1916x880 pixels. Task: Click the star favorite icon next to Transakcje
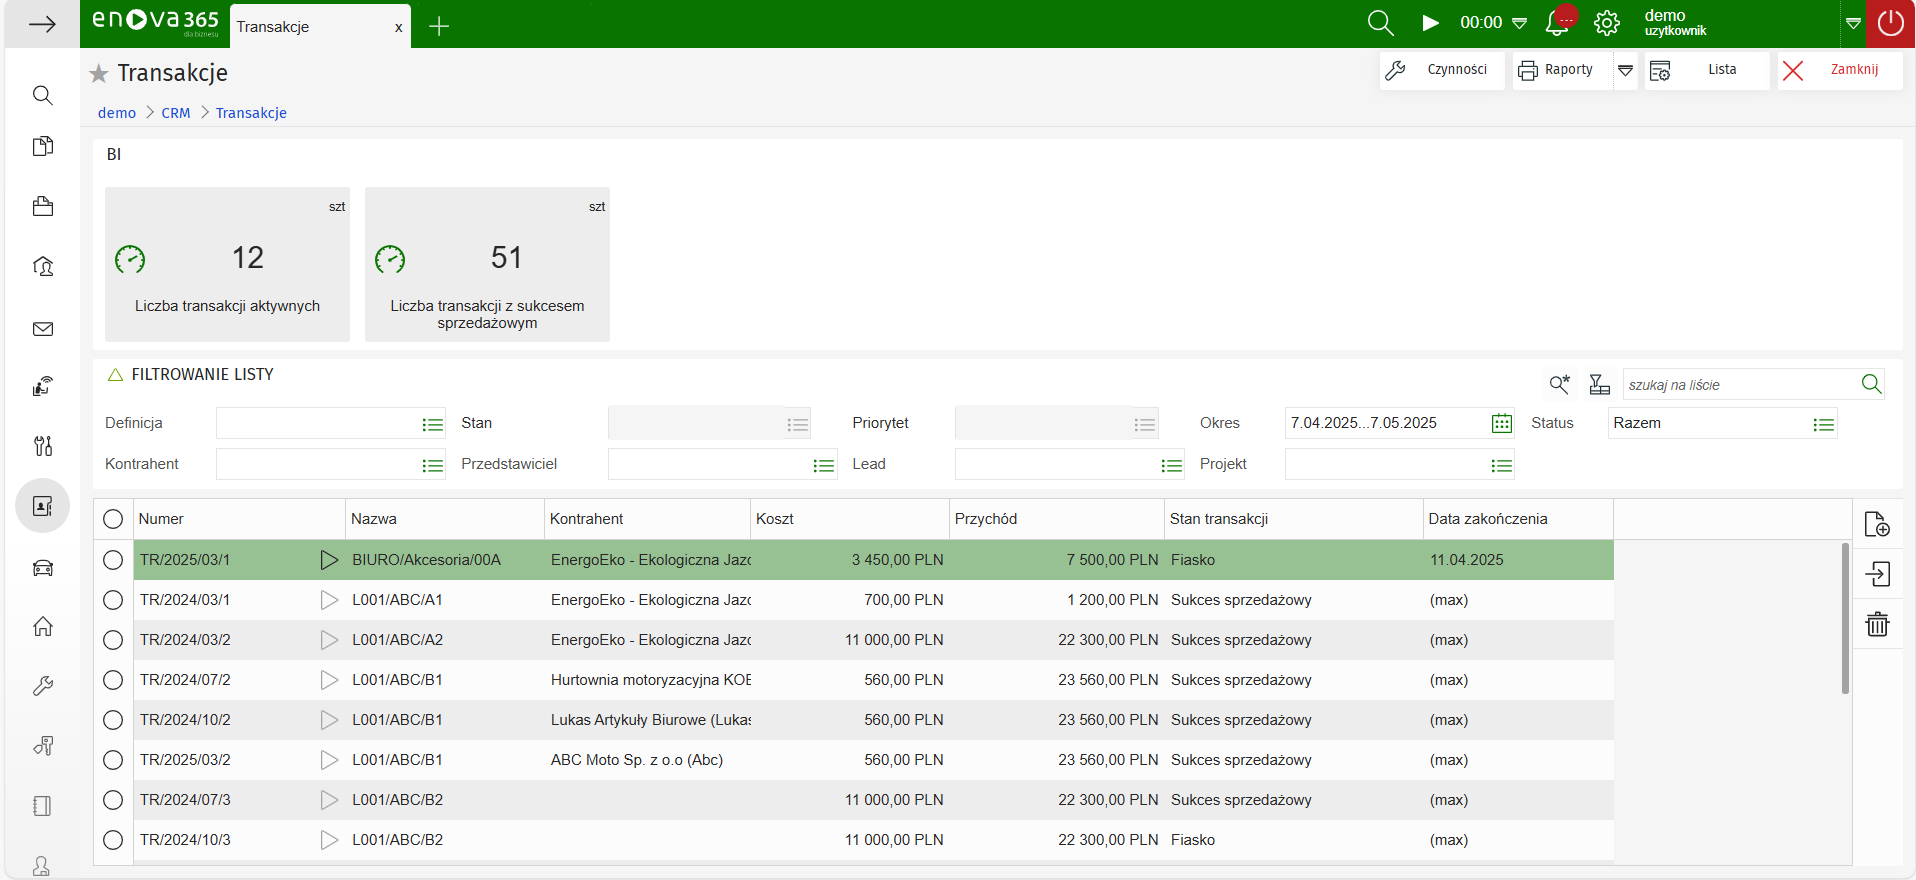pyautogui.click(x=98, y=73)
